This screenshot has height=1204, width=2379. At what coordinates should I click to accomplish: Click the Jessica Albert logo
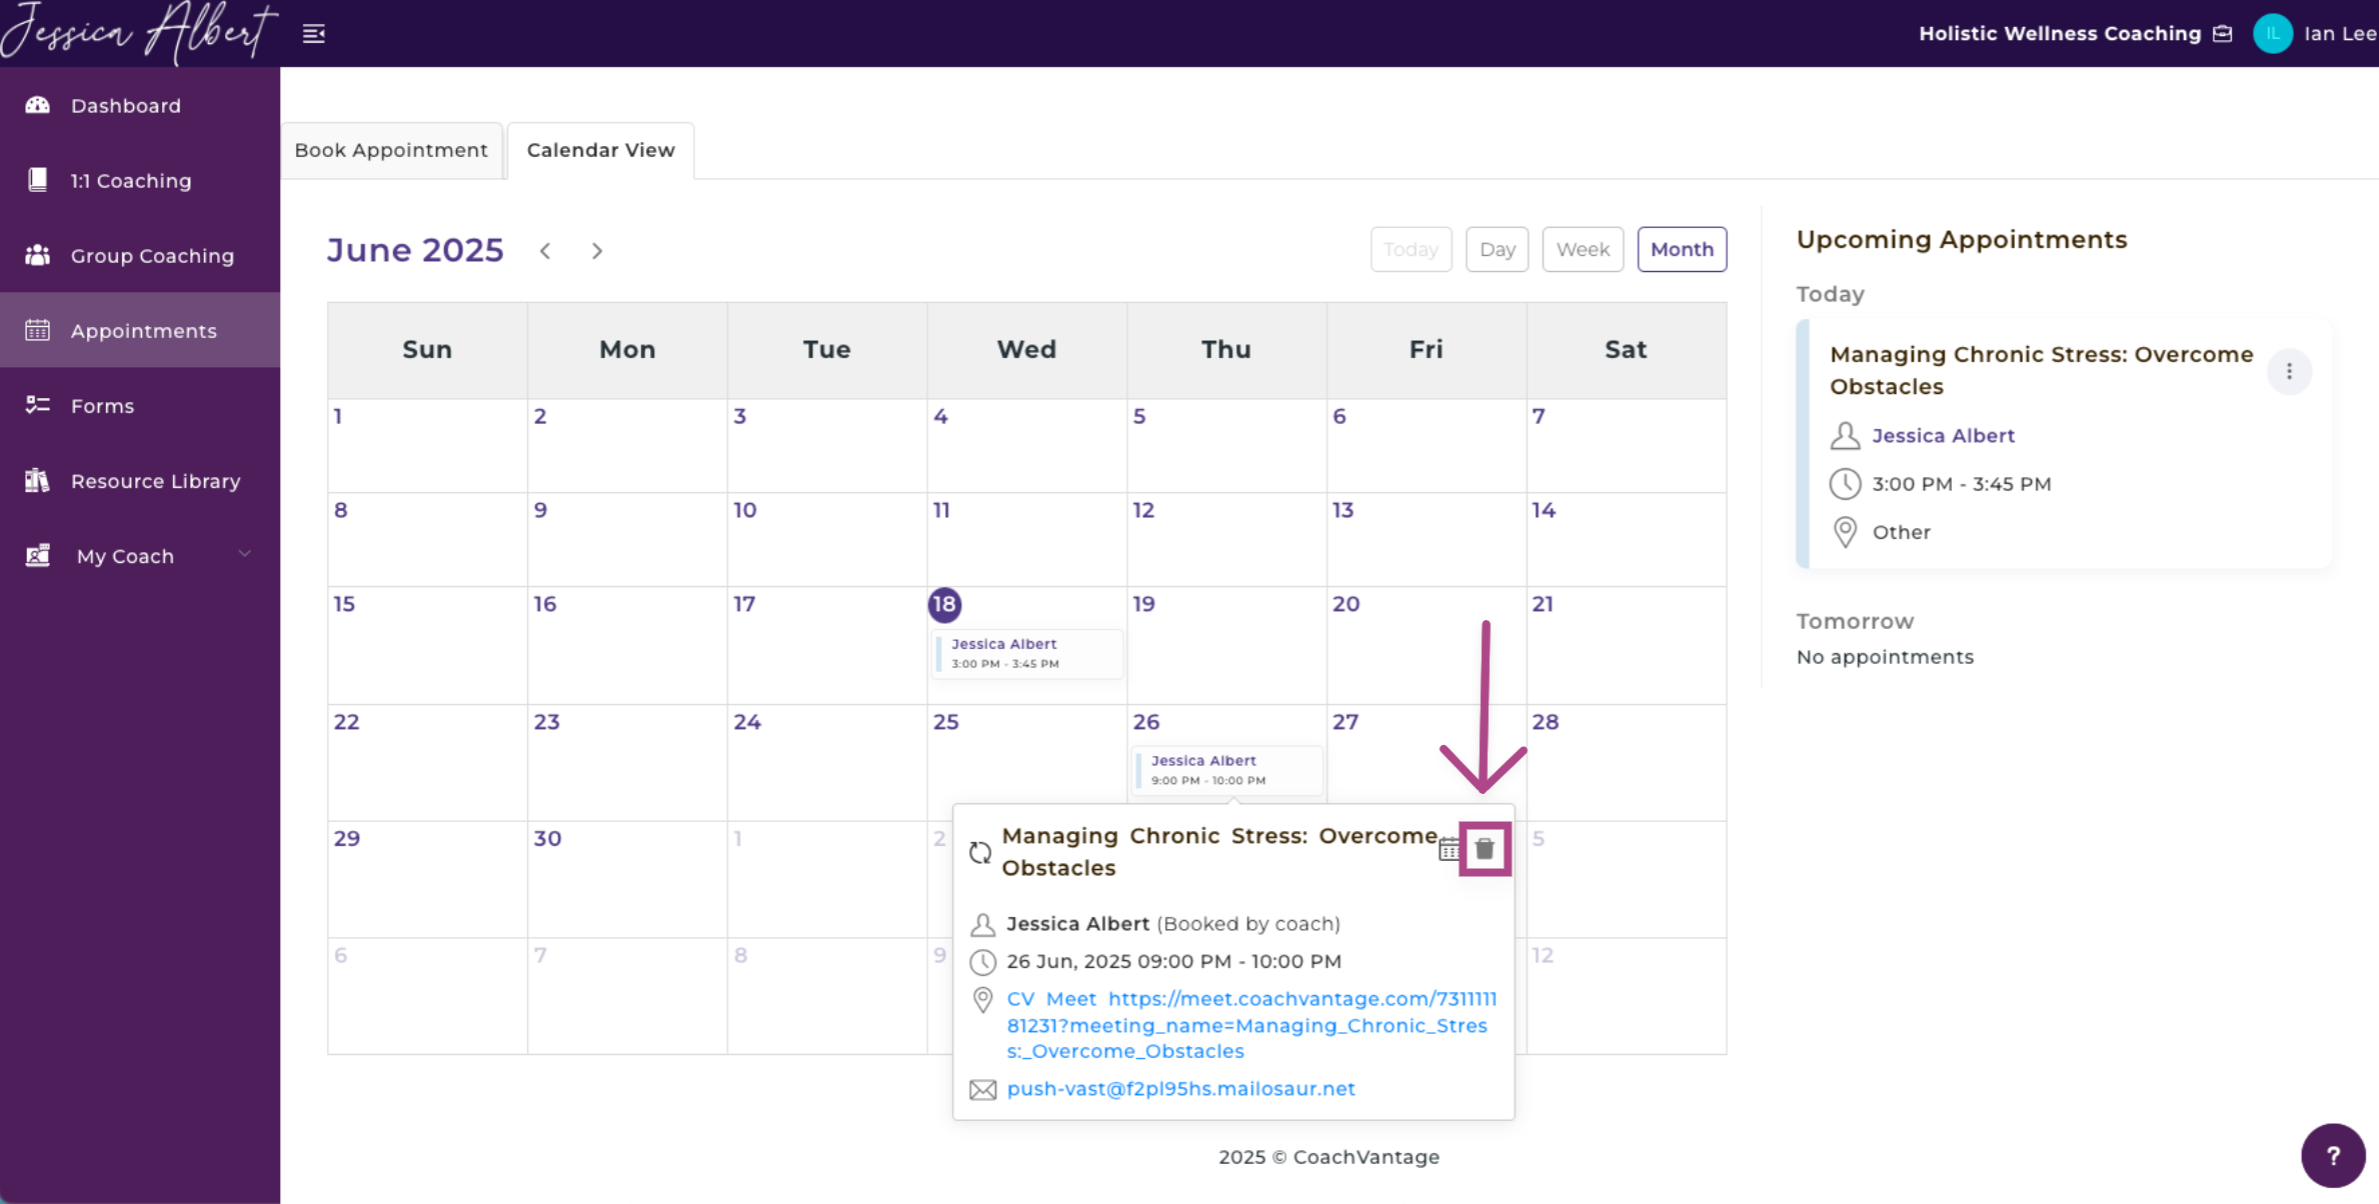tap(138, 32)
